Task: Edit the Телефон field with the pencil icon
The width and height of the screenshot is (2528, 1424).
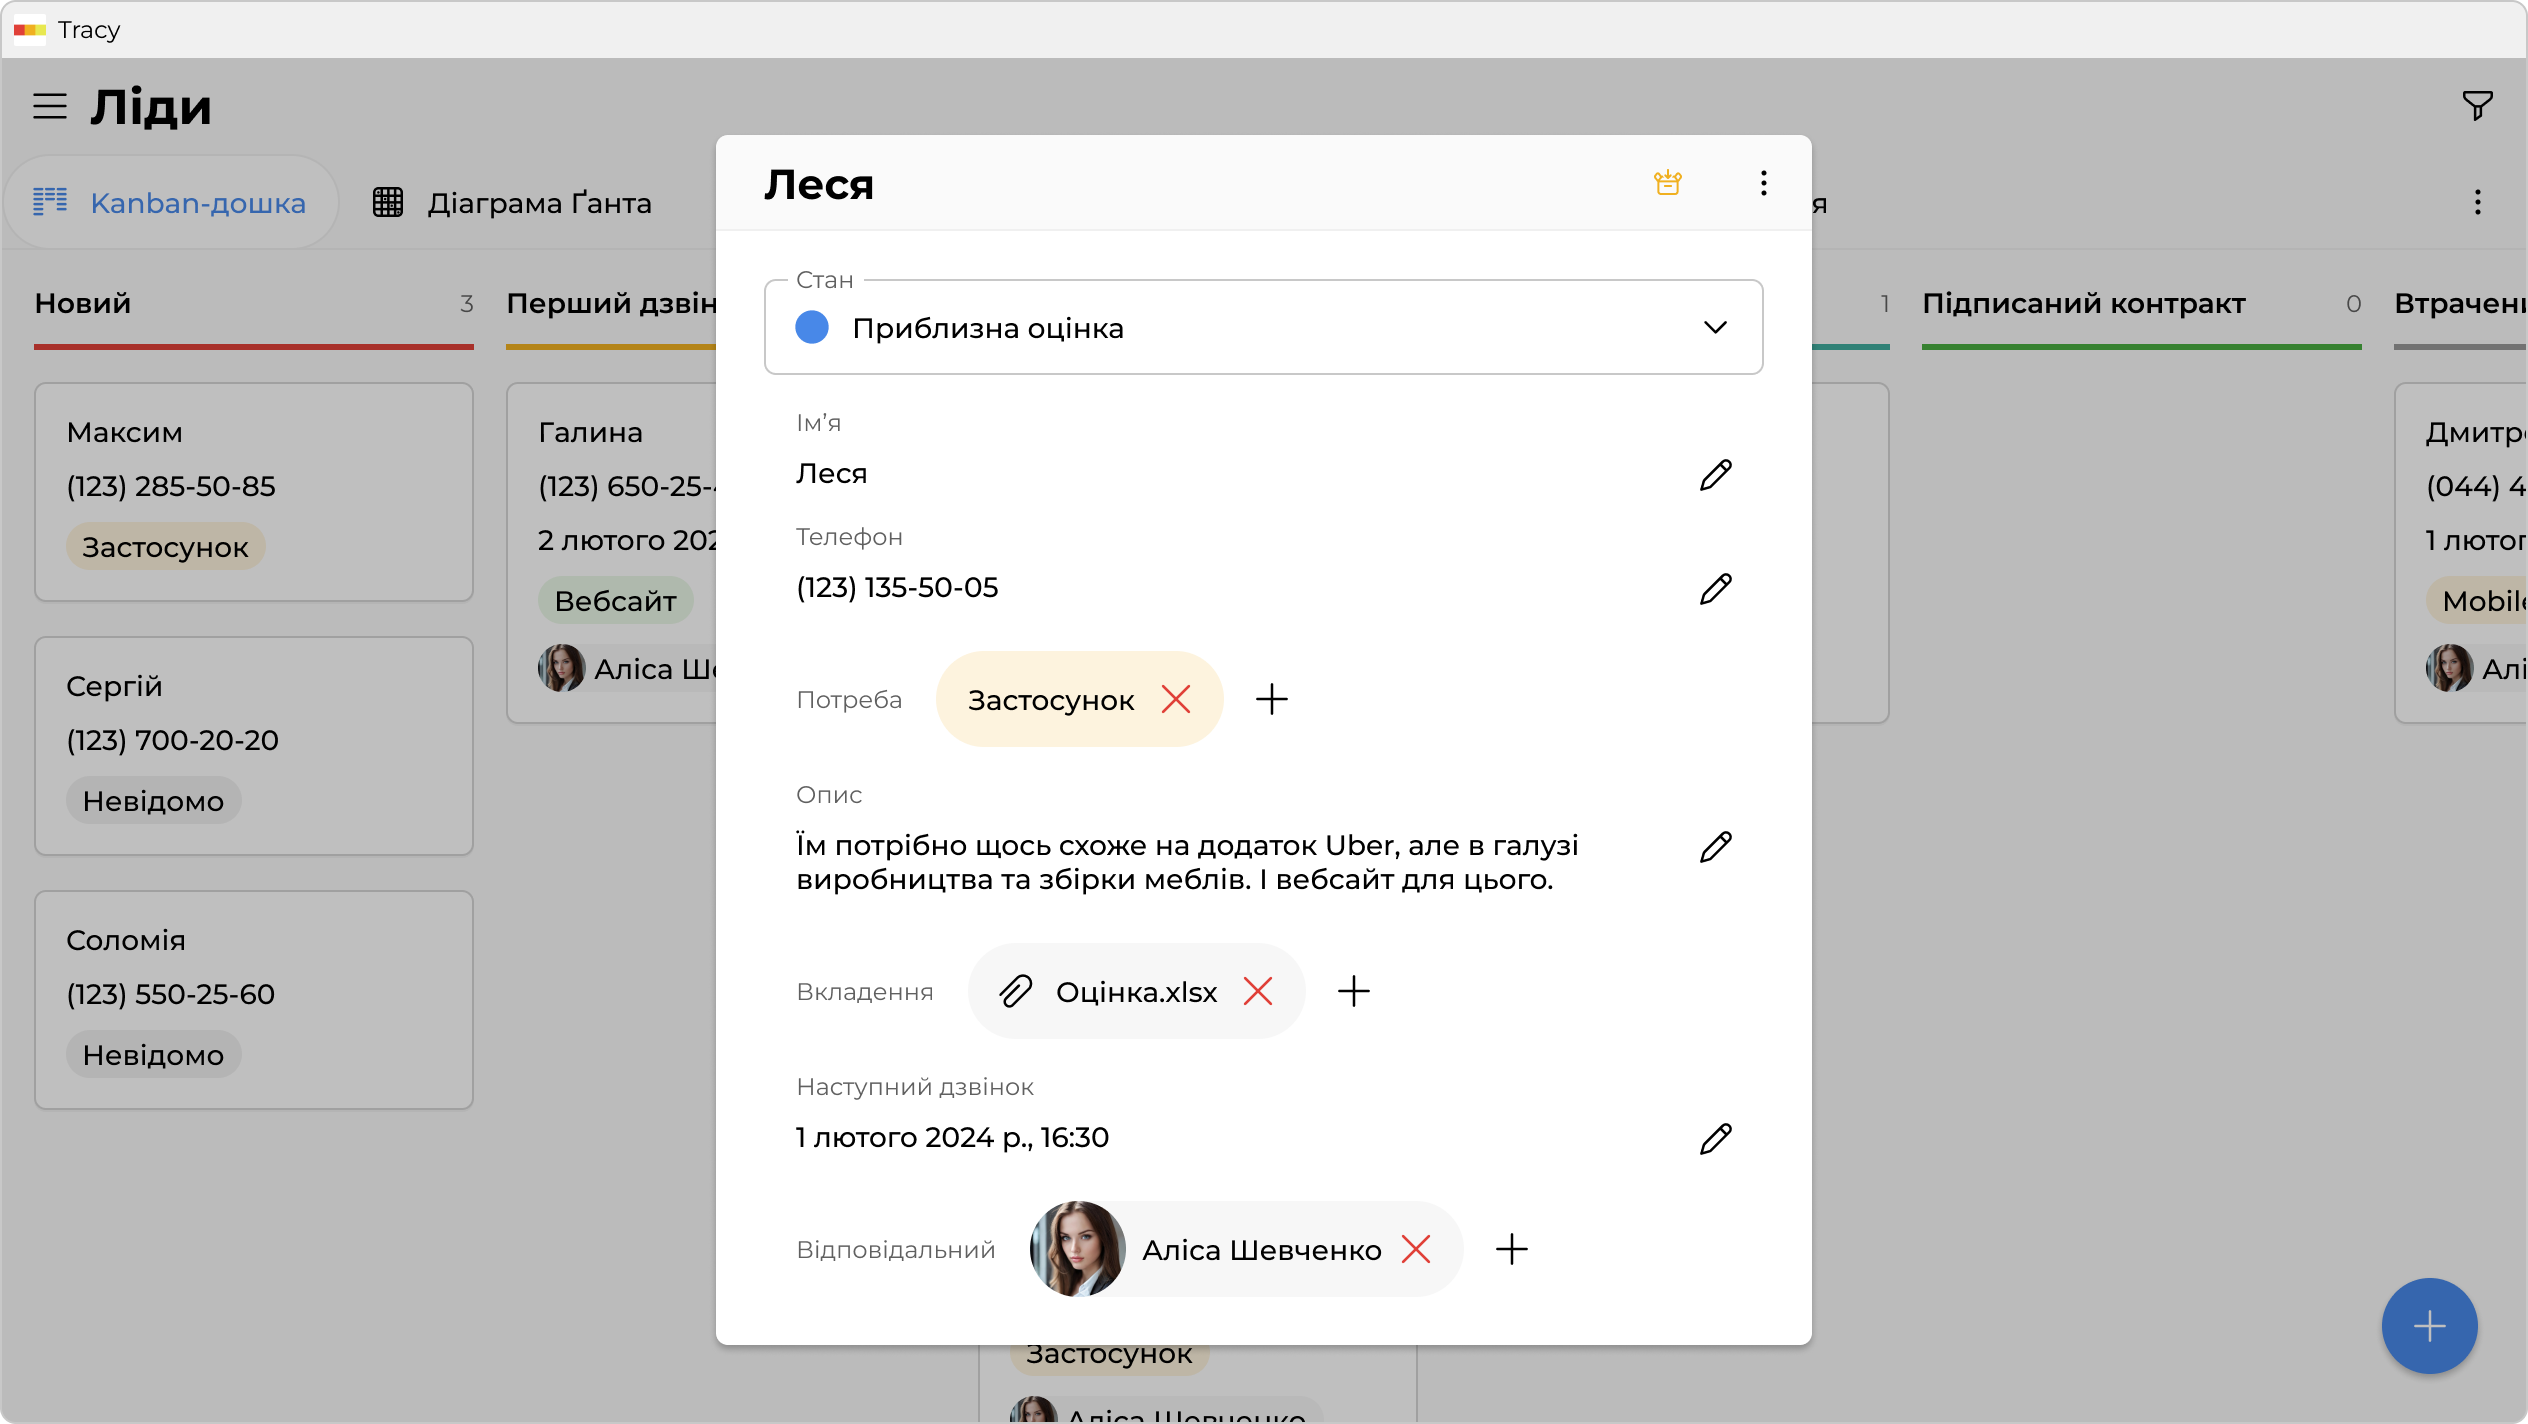Action: [1715, 589]
